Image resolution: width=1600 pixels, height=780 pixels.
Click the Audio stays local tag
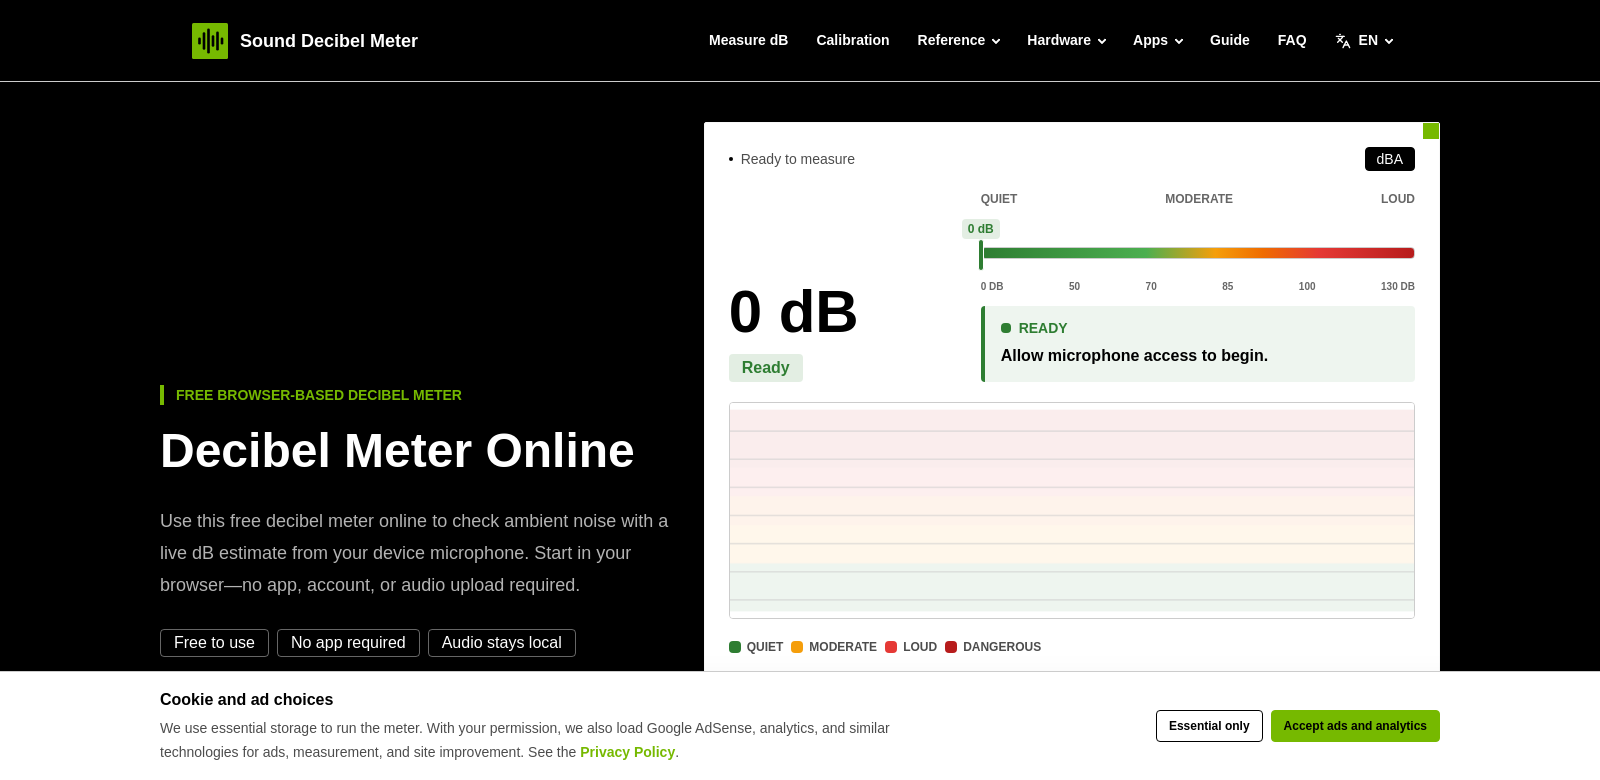click(502, 643)
